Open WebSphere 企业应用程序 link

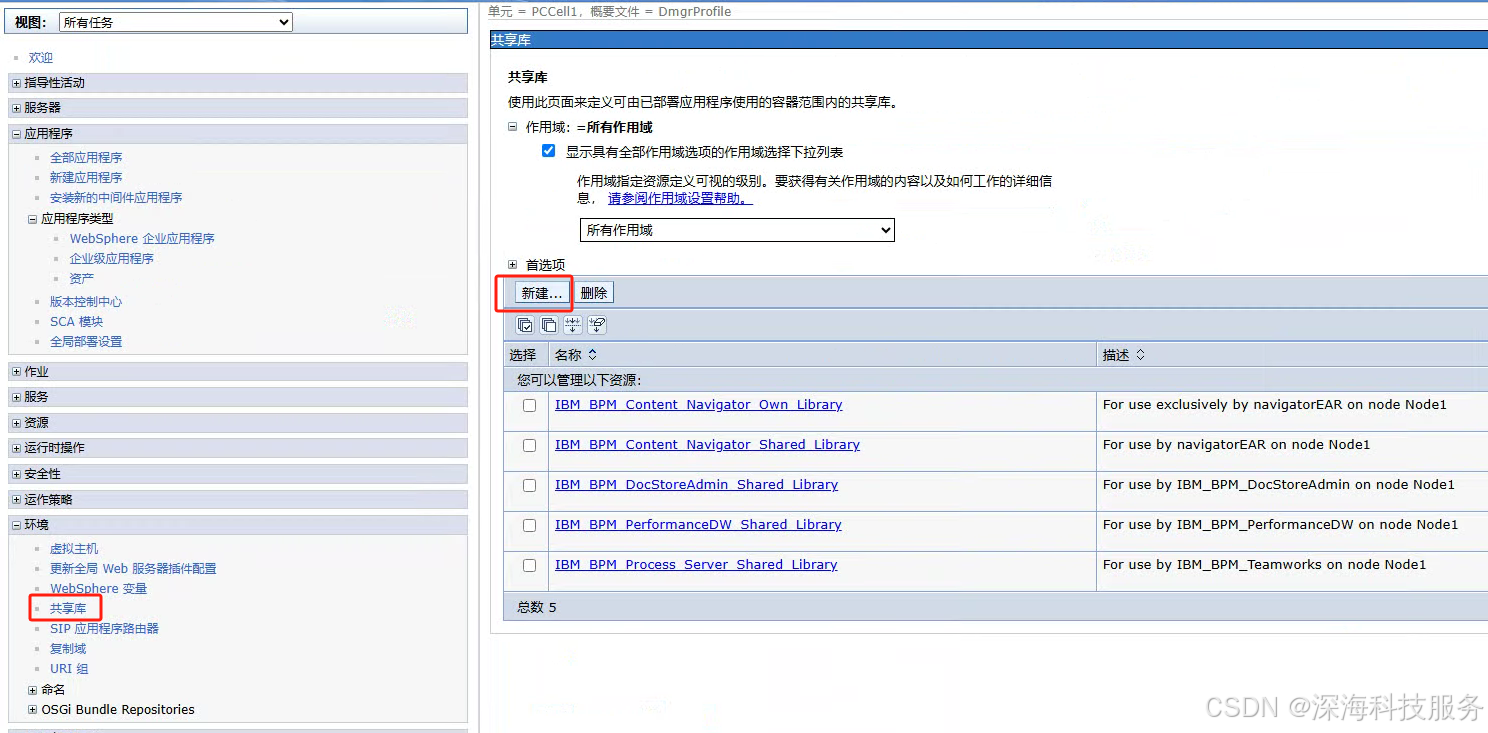(142, 239)
